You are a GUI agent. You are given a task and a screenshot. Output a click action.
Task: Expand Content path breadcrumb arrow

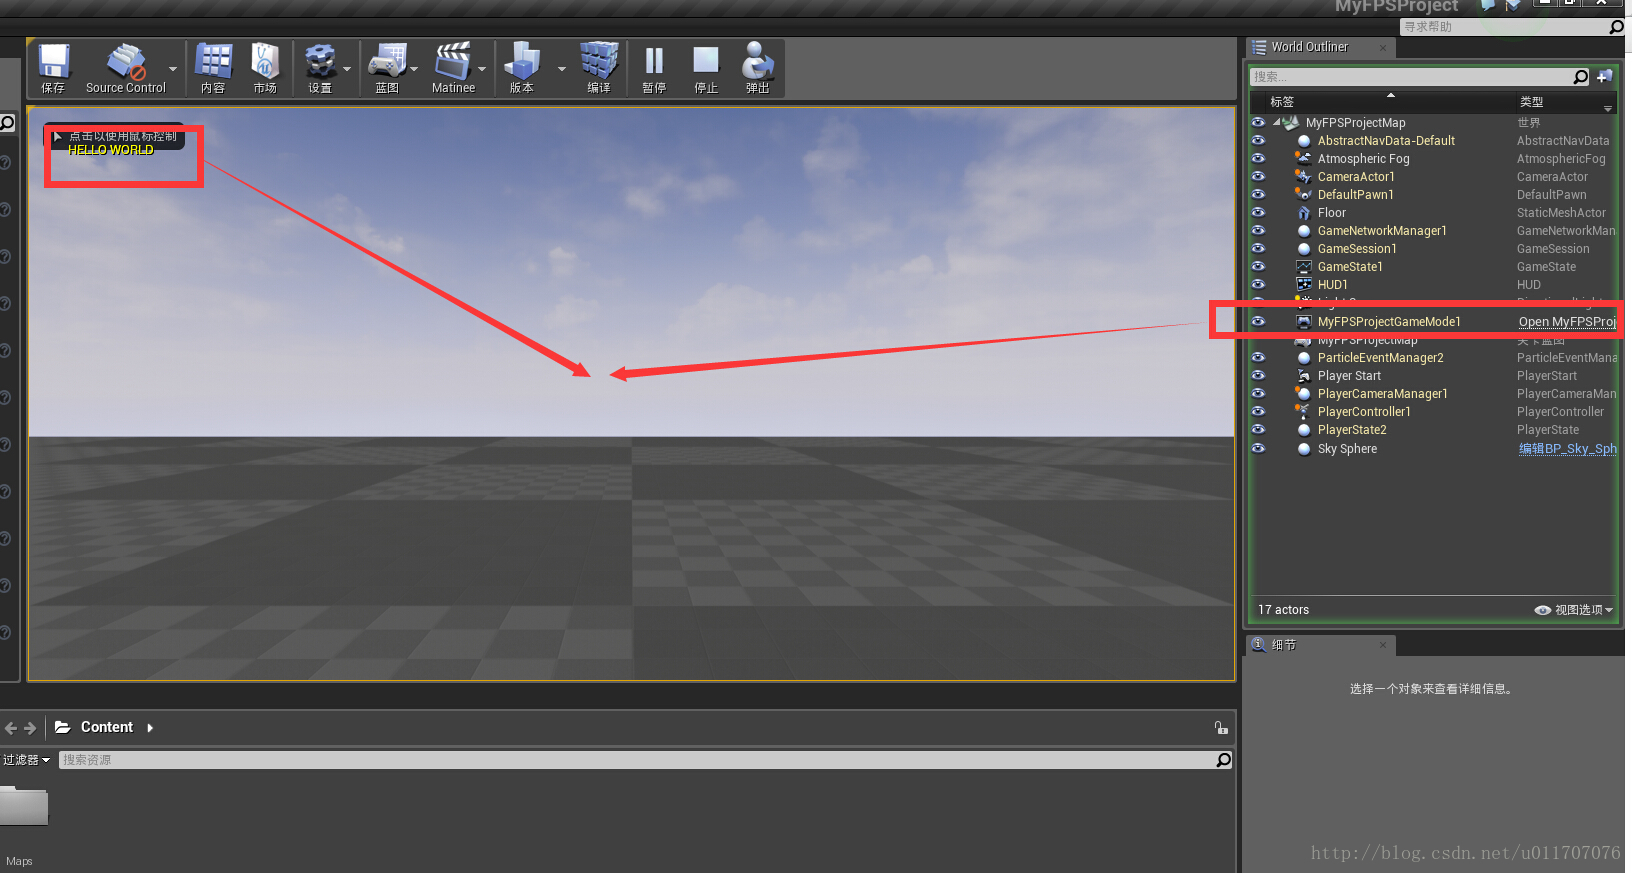[x=150, y=727]
